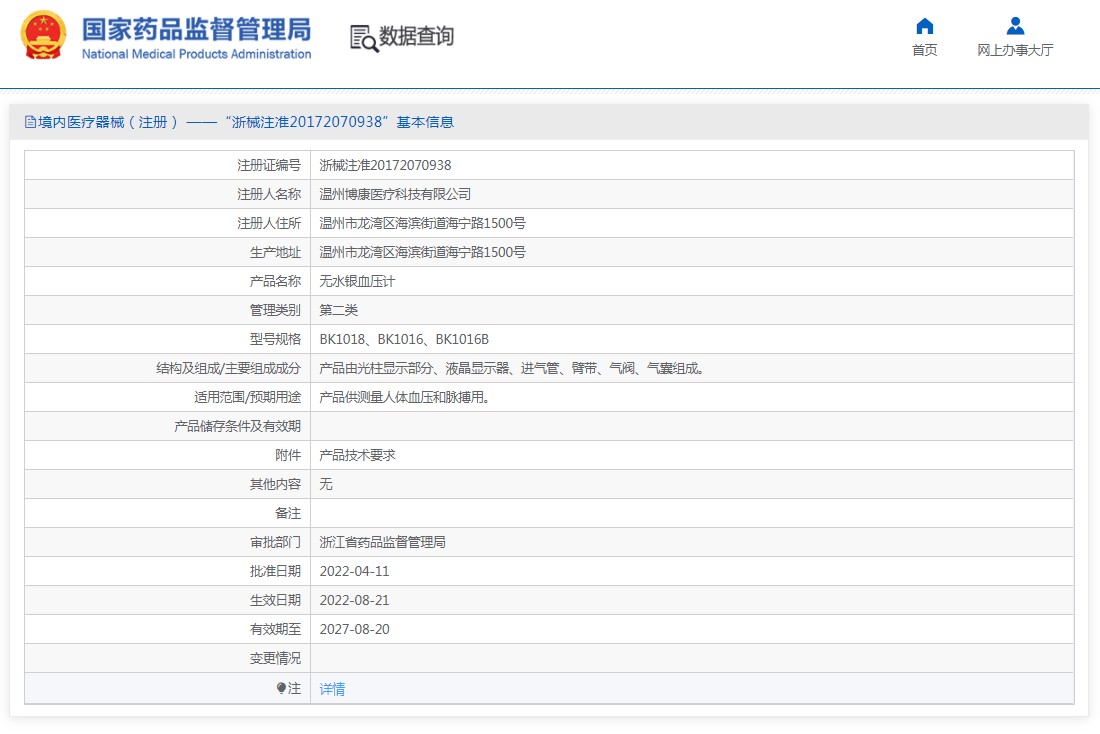The image size is (1100, 734).
Task: Click effective date 2022-08-21
Action: (x=354, y=601)
